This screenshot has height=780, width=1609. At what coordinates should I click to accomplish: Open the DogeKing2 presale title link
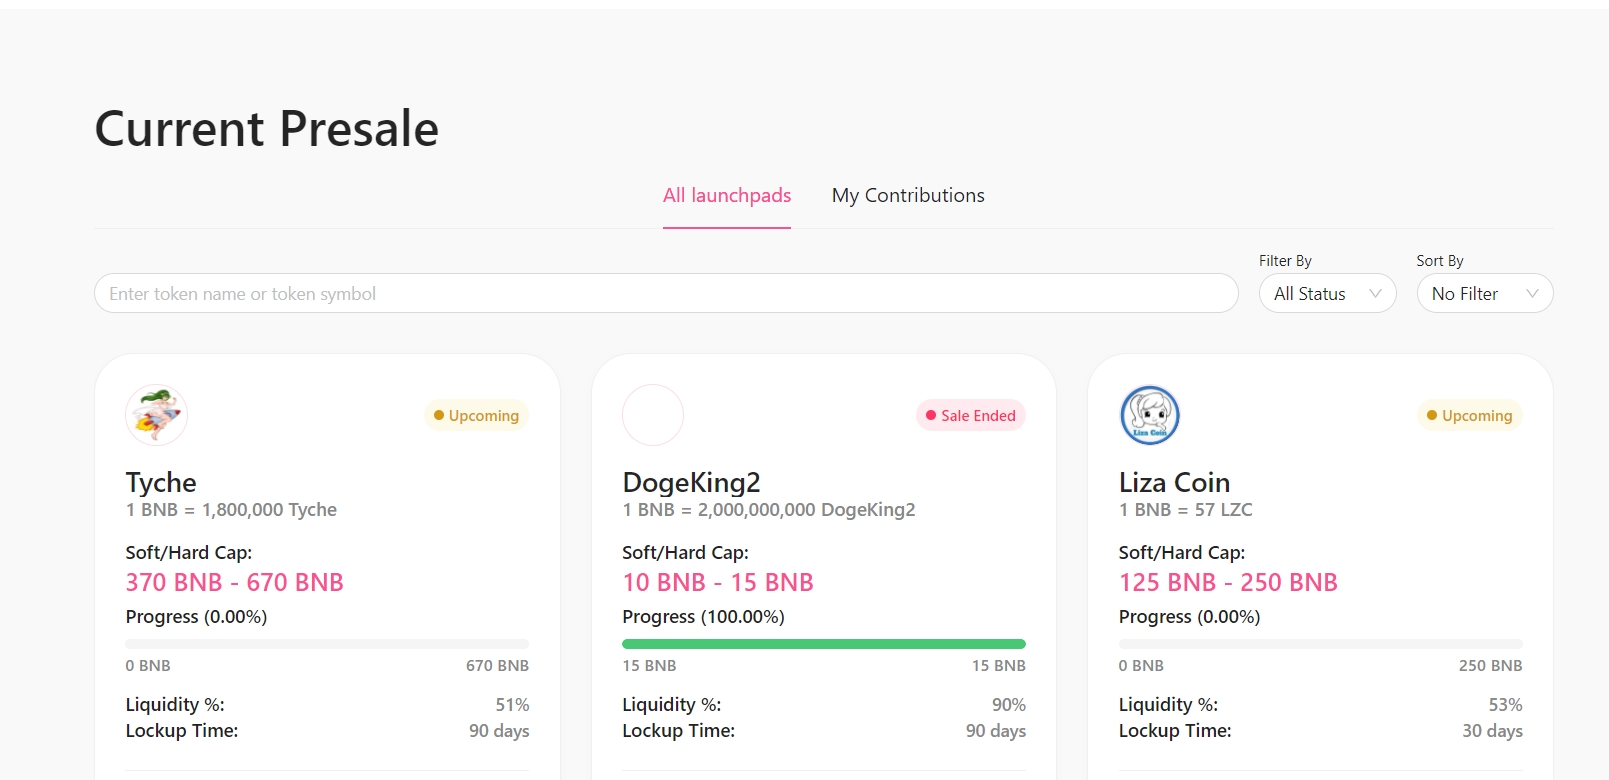(x=691, y=483)
